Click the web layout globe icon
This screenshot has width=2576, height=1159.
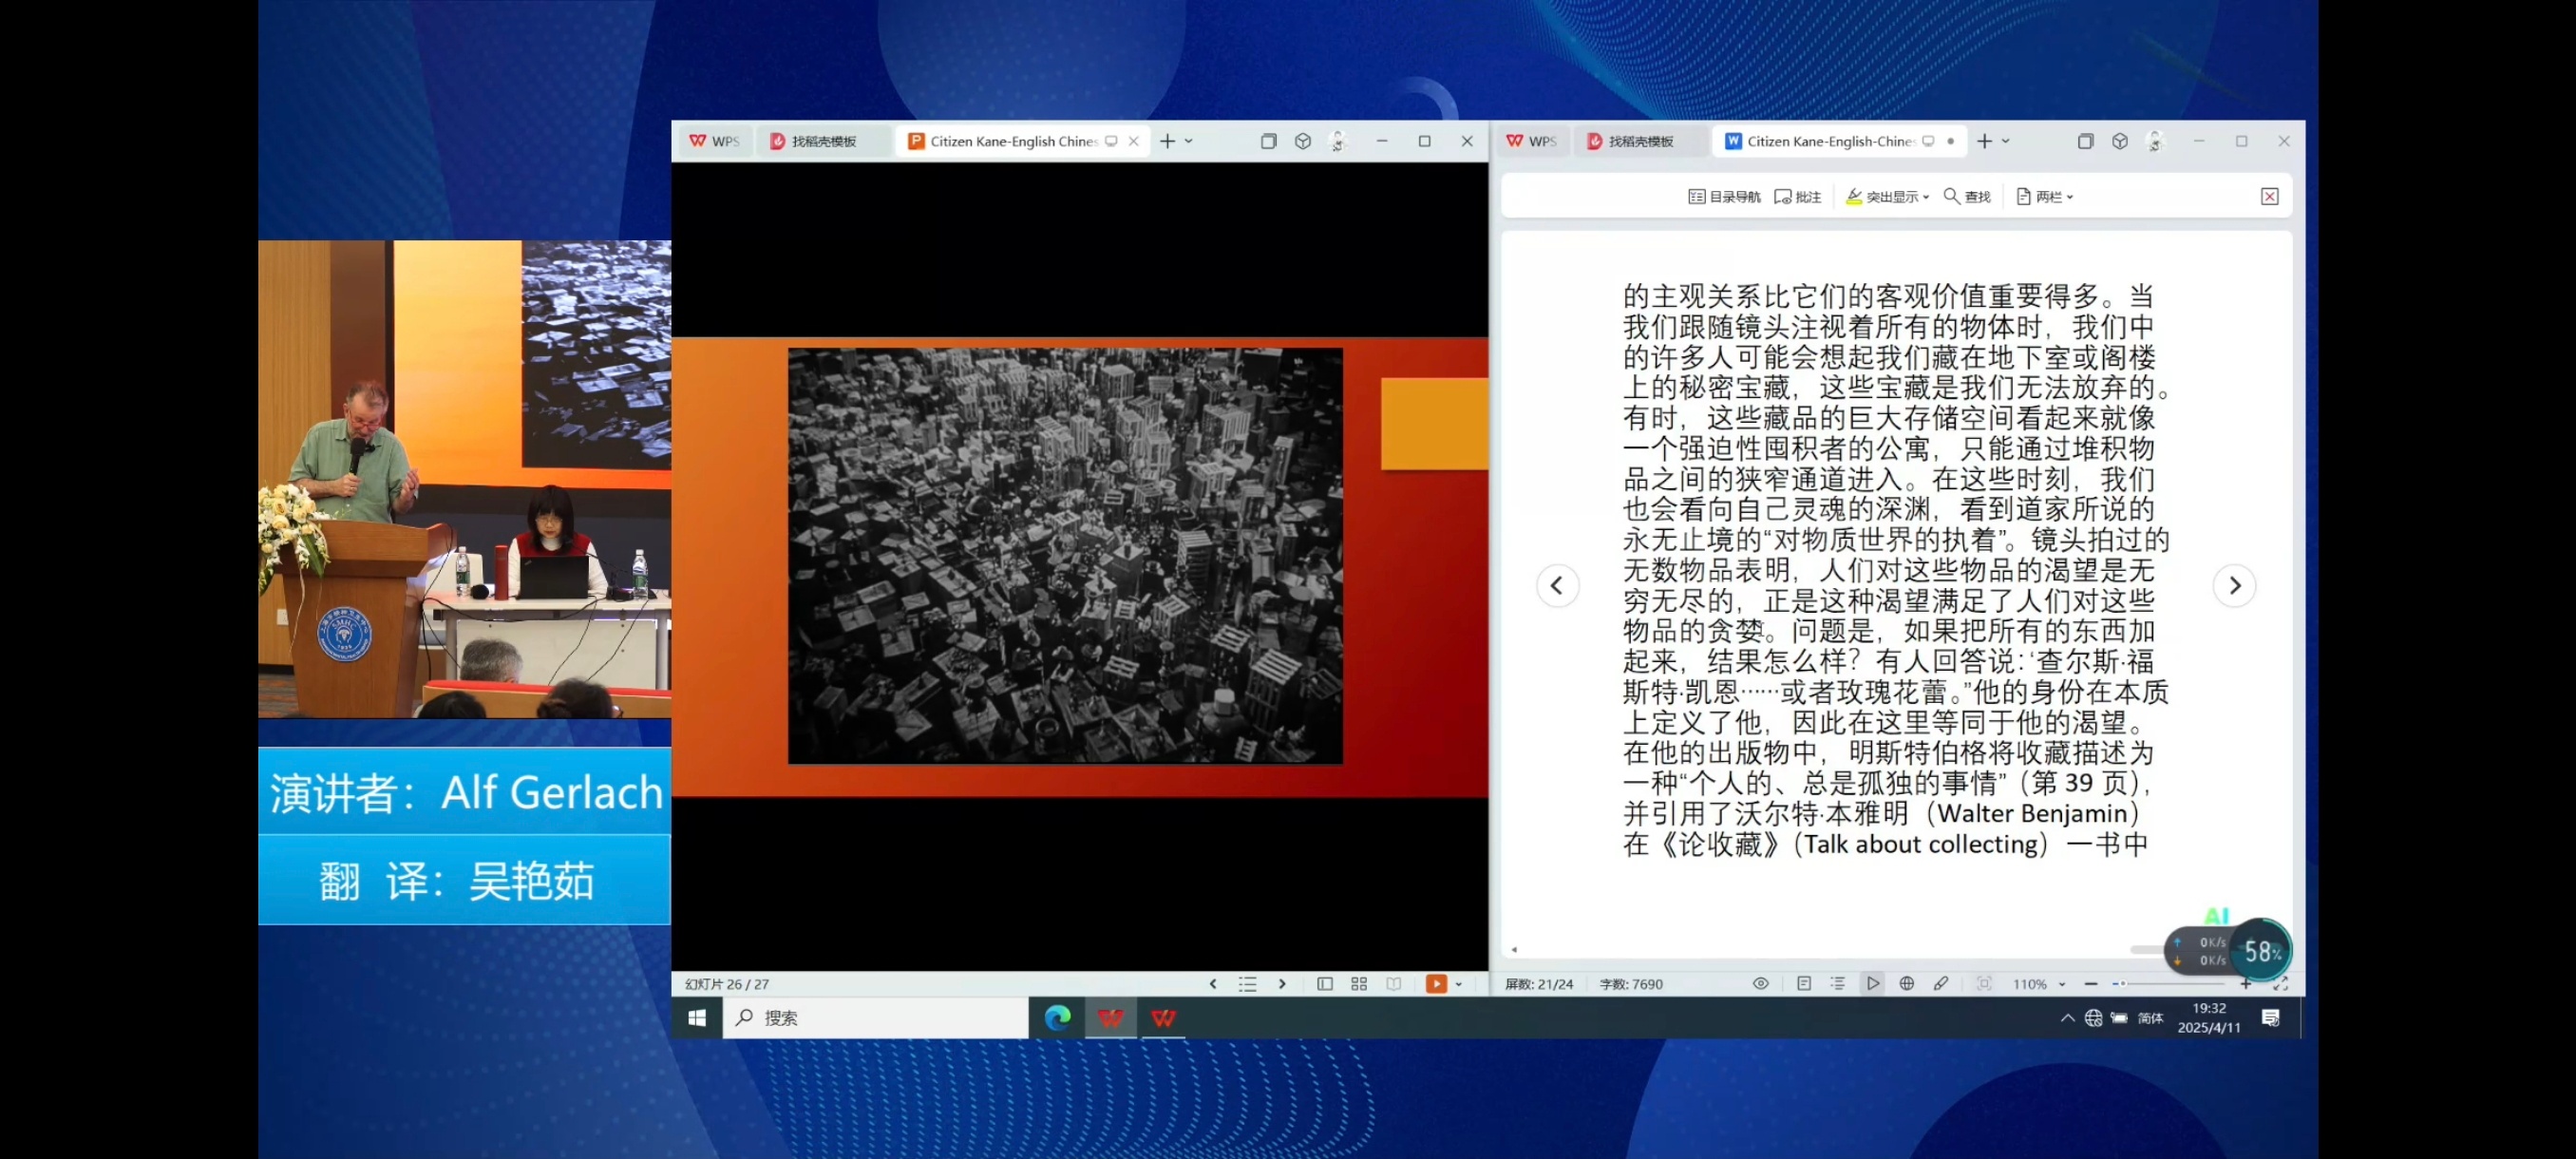1907,984
